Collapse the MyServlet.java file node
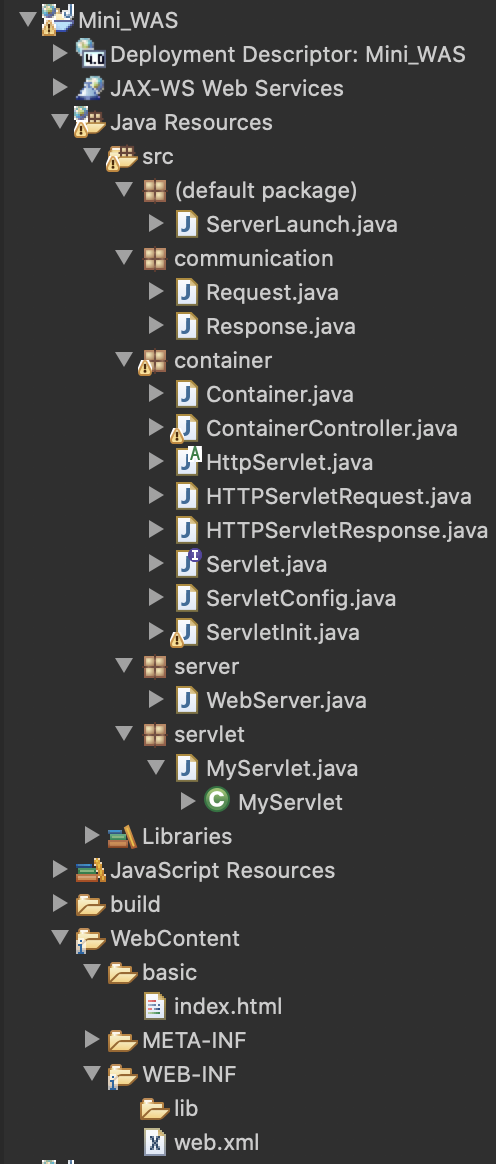Viewport: 496px width, 1164px height. [157, 767]
